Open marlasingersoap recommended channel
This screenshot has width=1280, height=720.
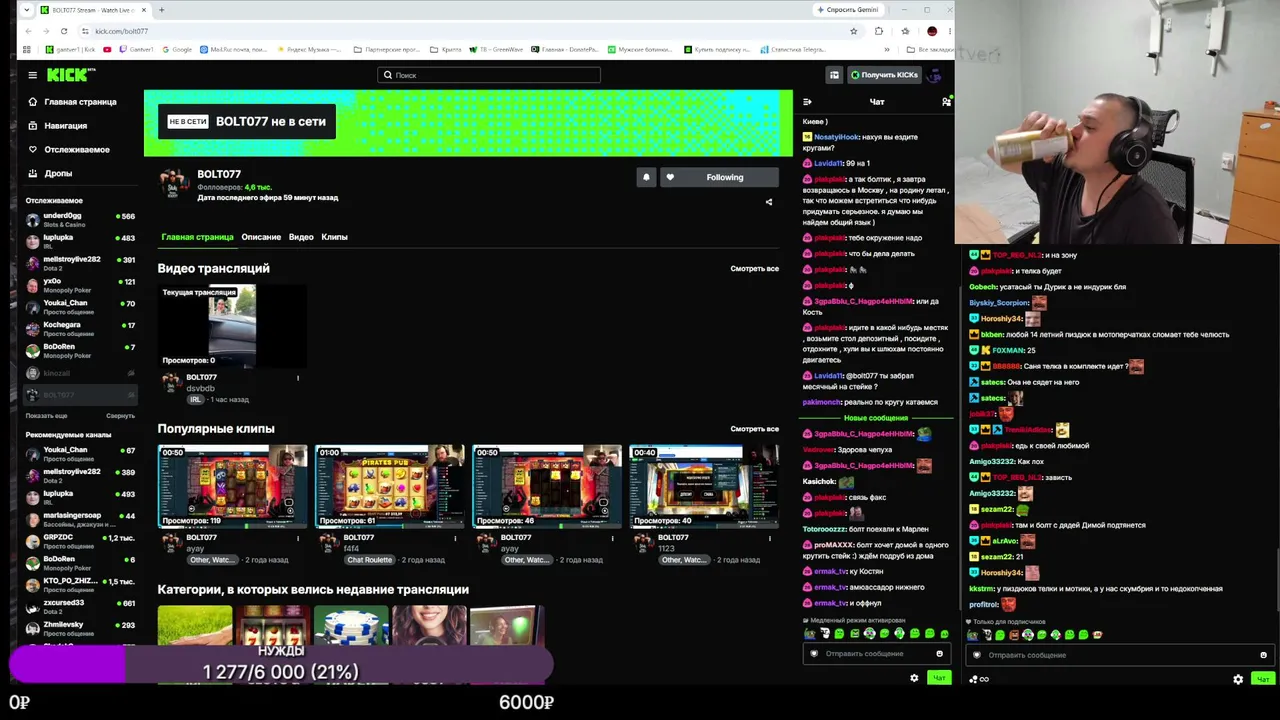coord(80,519)
